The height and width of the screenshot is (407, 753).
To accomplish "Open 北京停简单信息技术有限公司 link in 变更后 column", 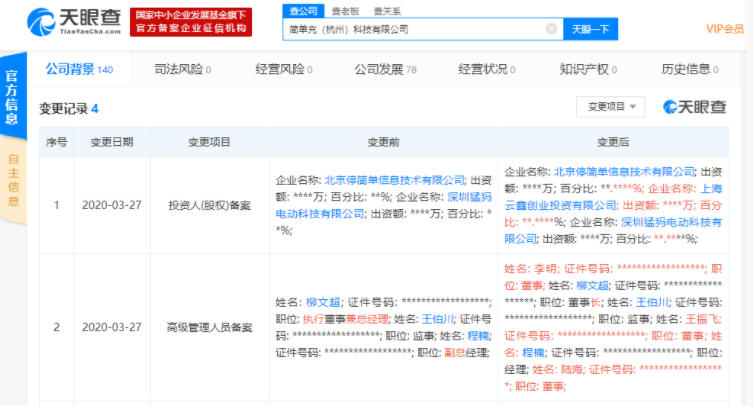I will 624,172.
